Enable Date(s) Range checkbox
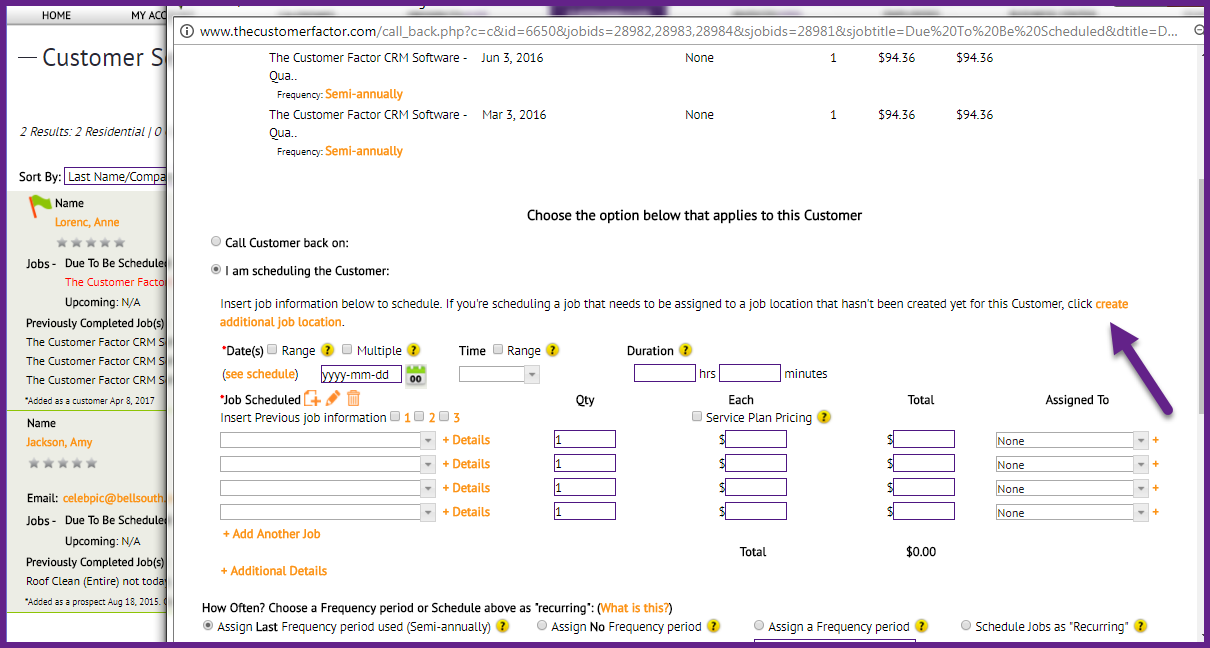Viewport: 1210px width, 648px height. (x=272, y=350)
